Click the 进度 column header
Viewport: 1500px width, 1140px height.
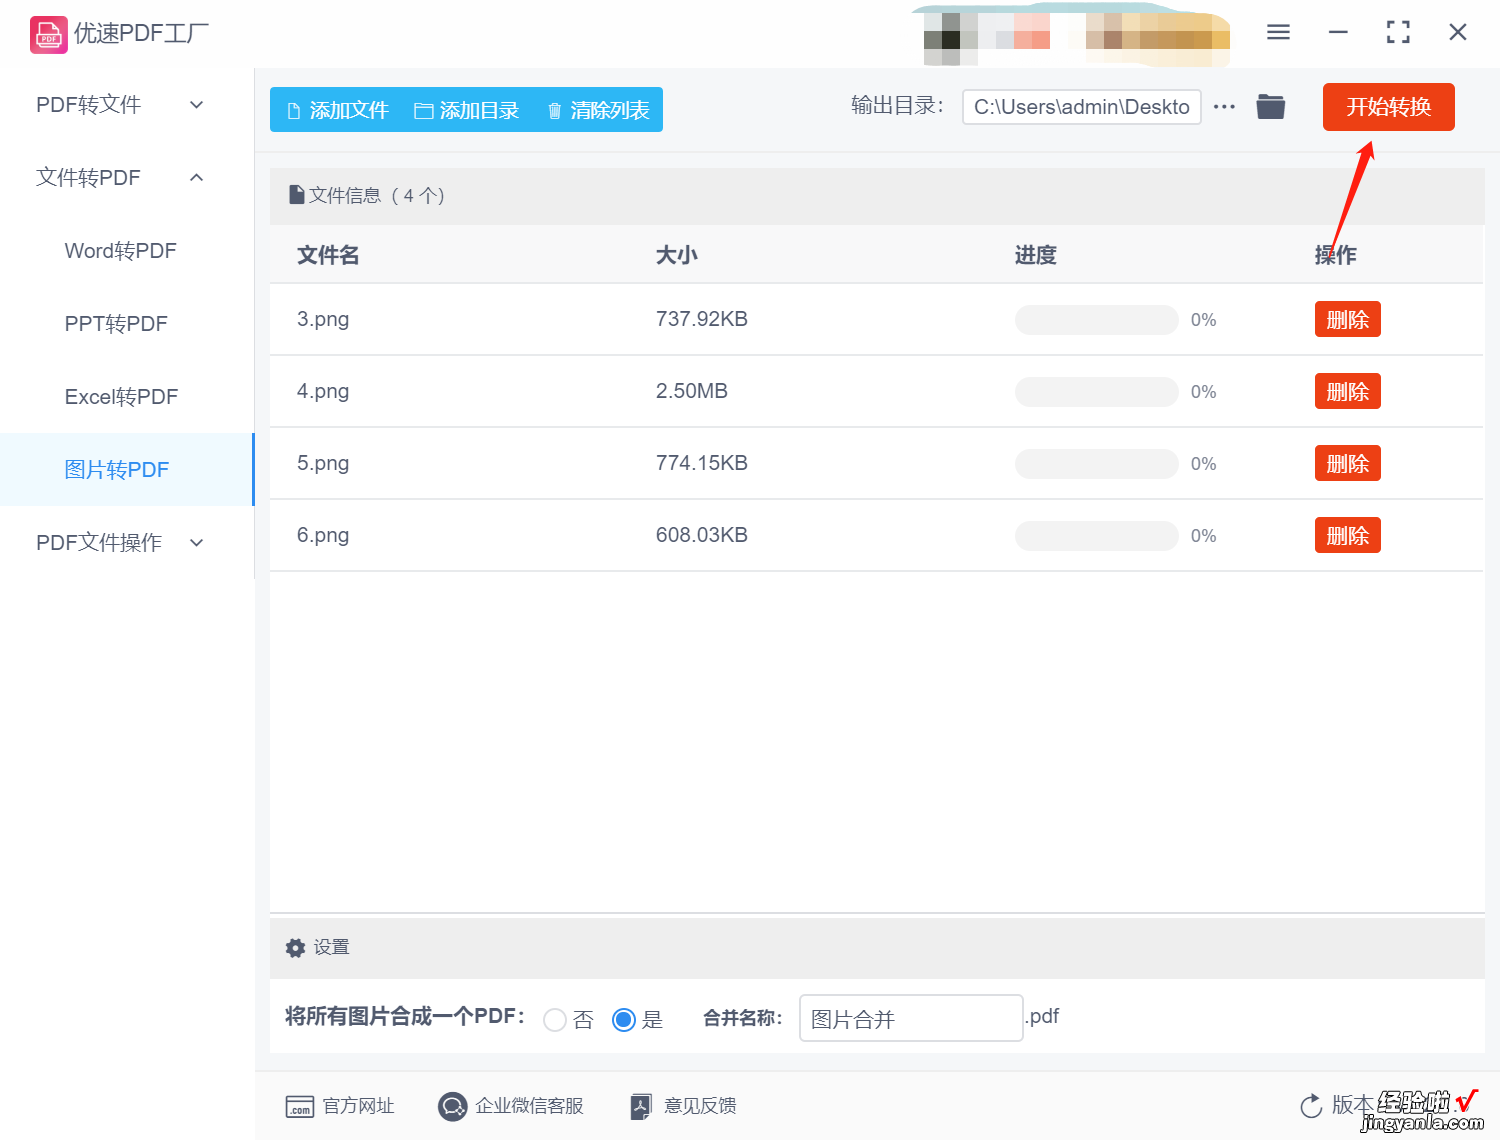tap(1036, 255)
